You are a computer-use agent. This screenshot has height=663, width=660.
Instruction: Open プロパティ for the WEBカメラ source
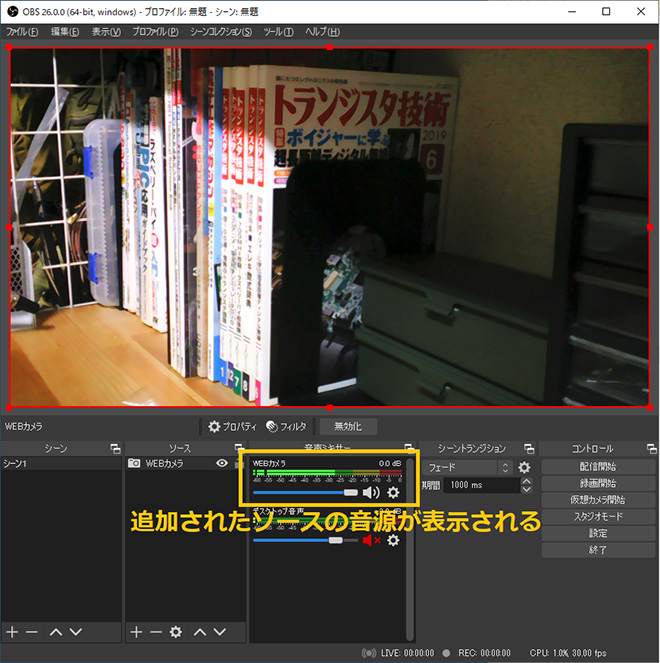coord(232,427)
